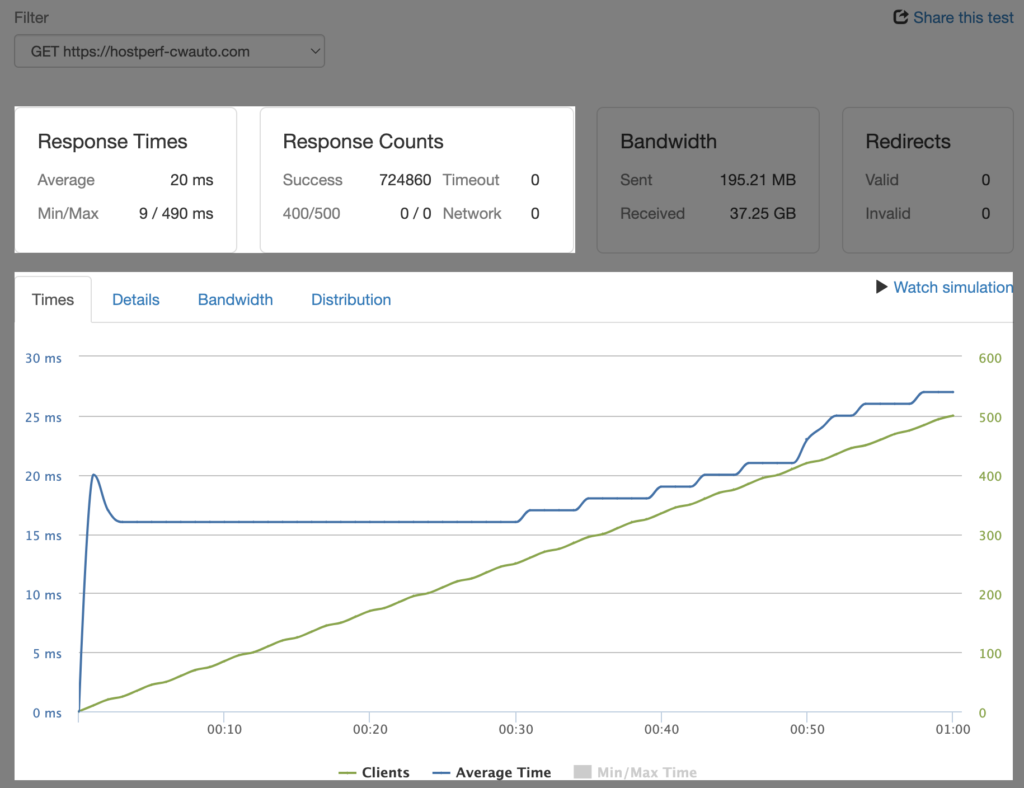This screenshot has height=788, width=1024.
Task: Click the Share this test link
Action: click(963, 18)
